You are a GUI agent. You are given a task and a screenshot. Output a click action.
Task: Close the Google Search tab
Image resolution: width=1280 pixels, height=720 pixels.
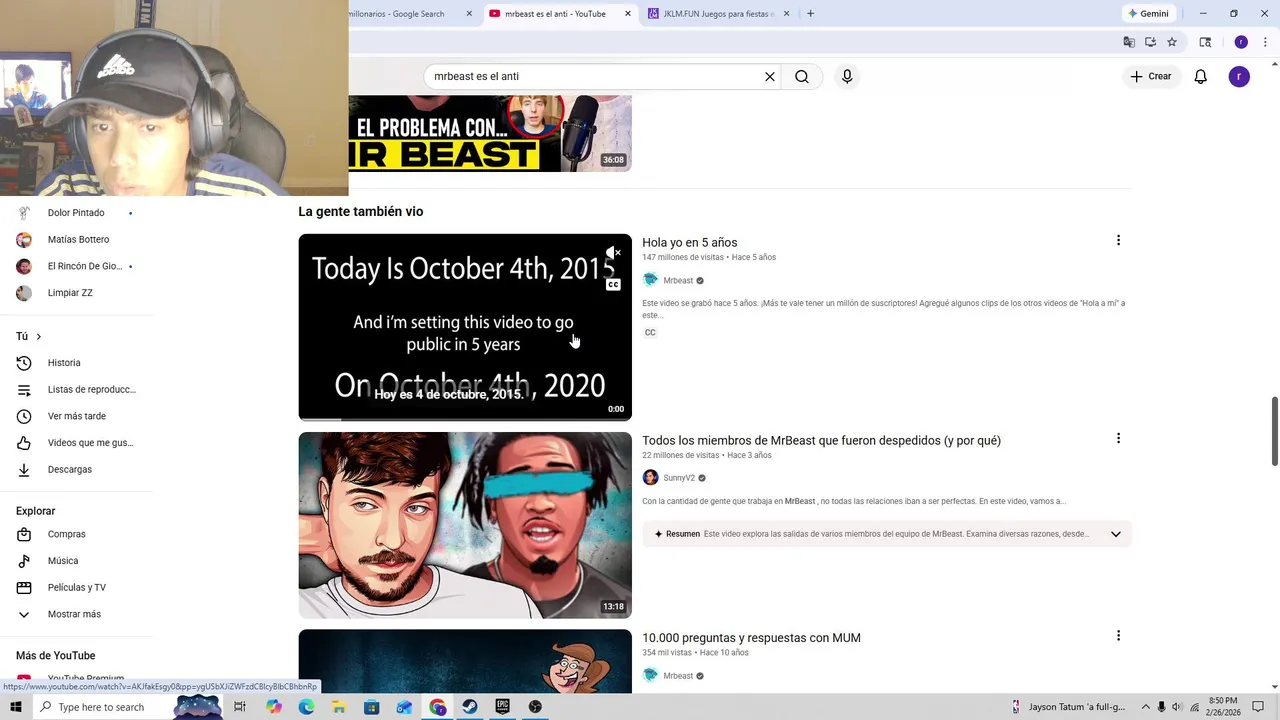pos(469,14)
